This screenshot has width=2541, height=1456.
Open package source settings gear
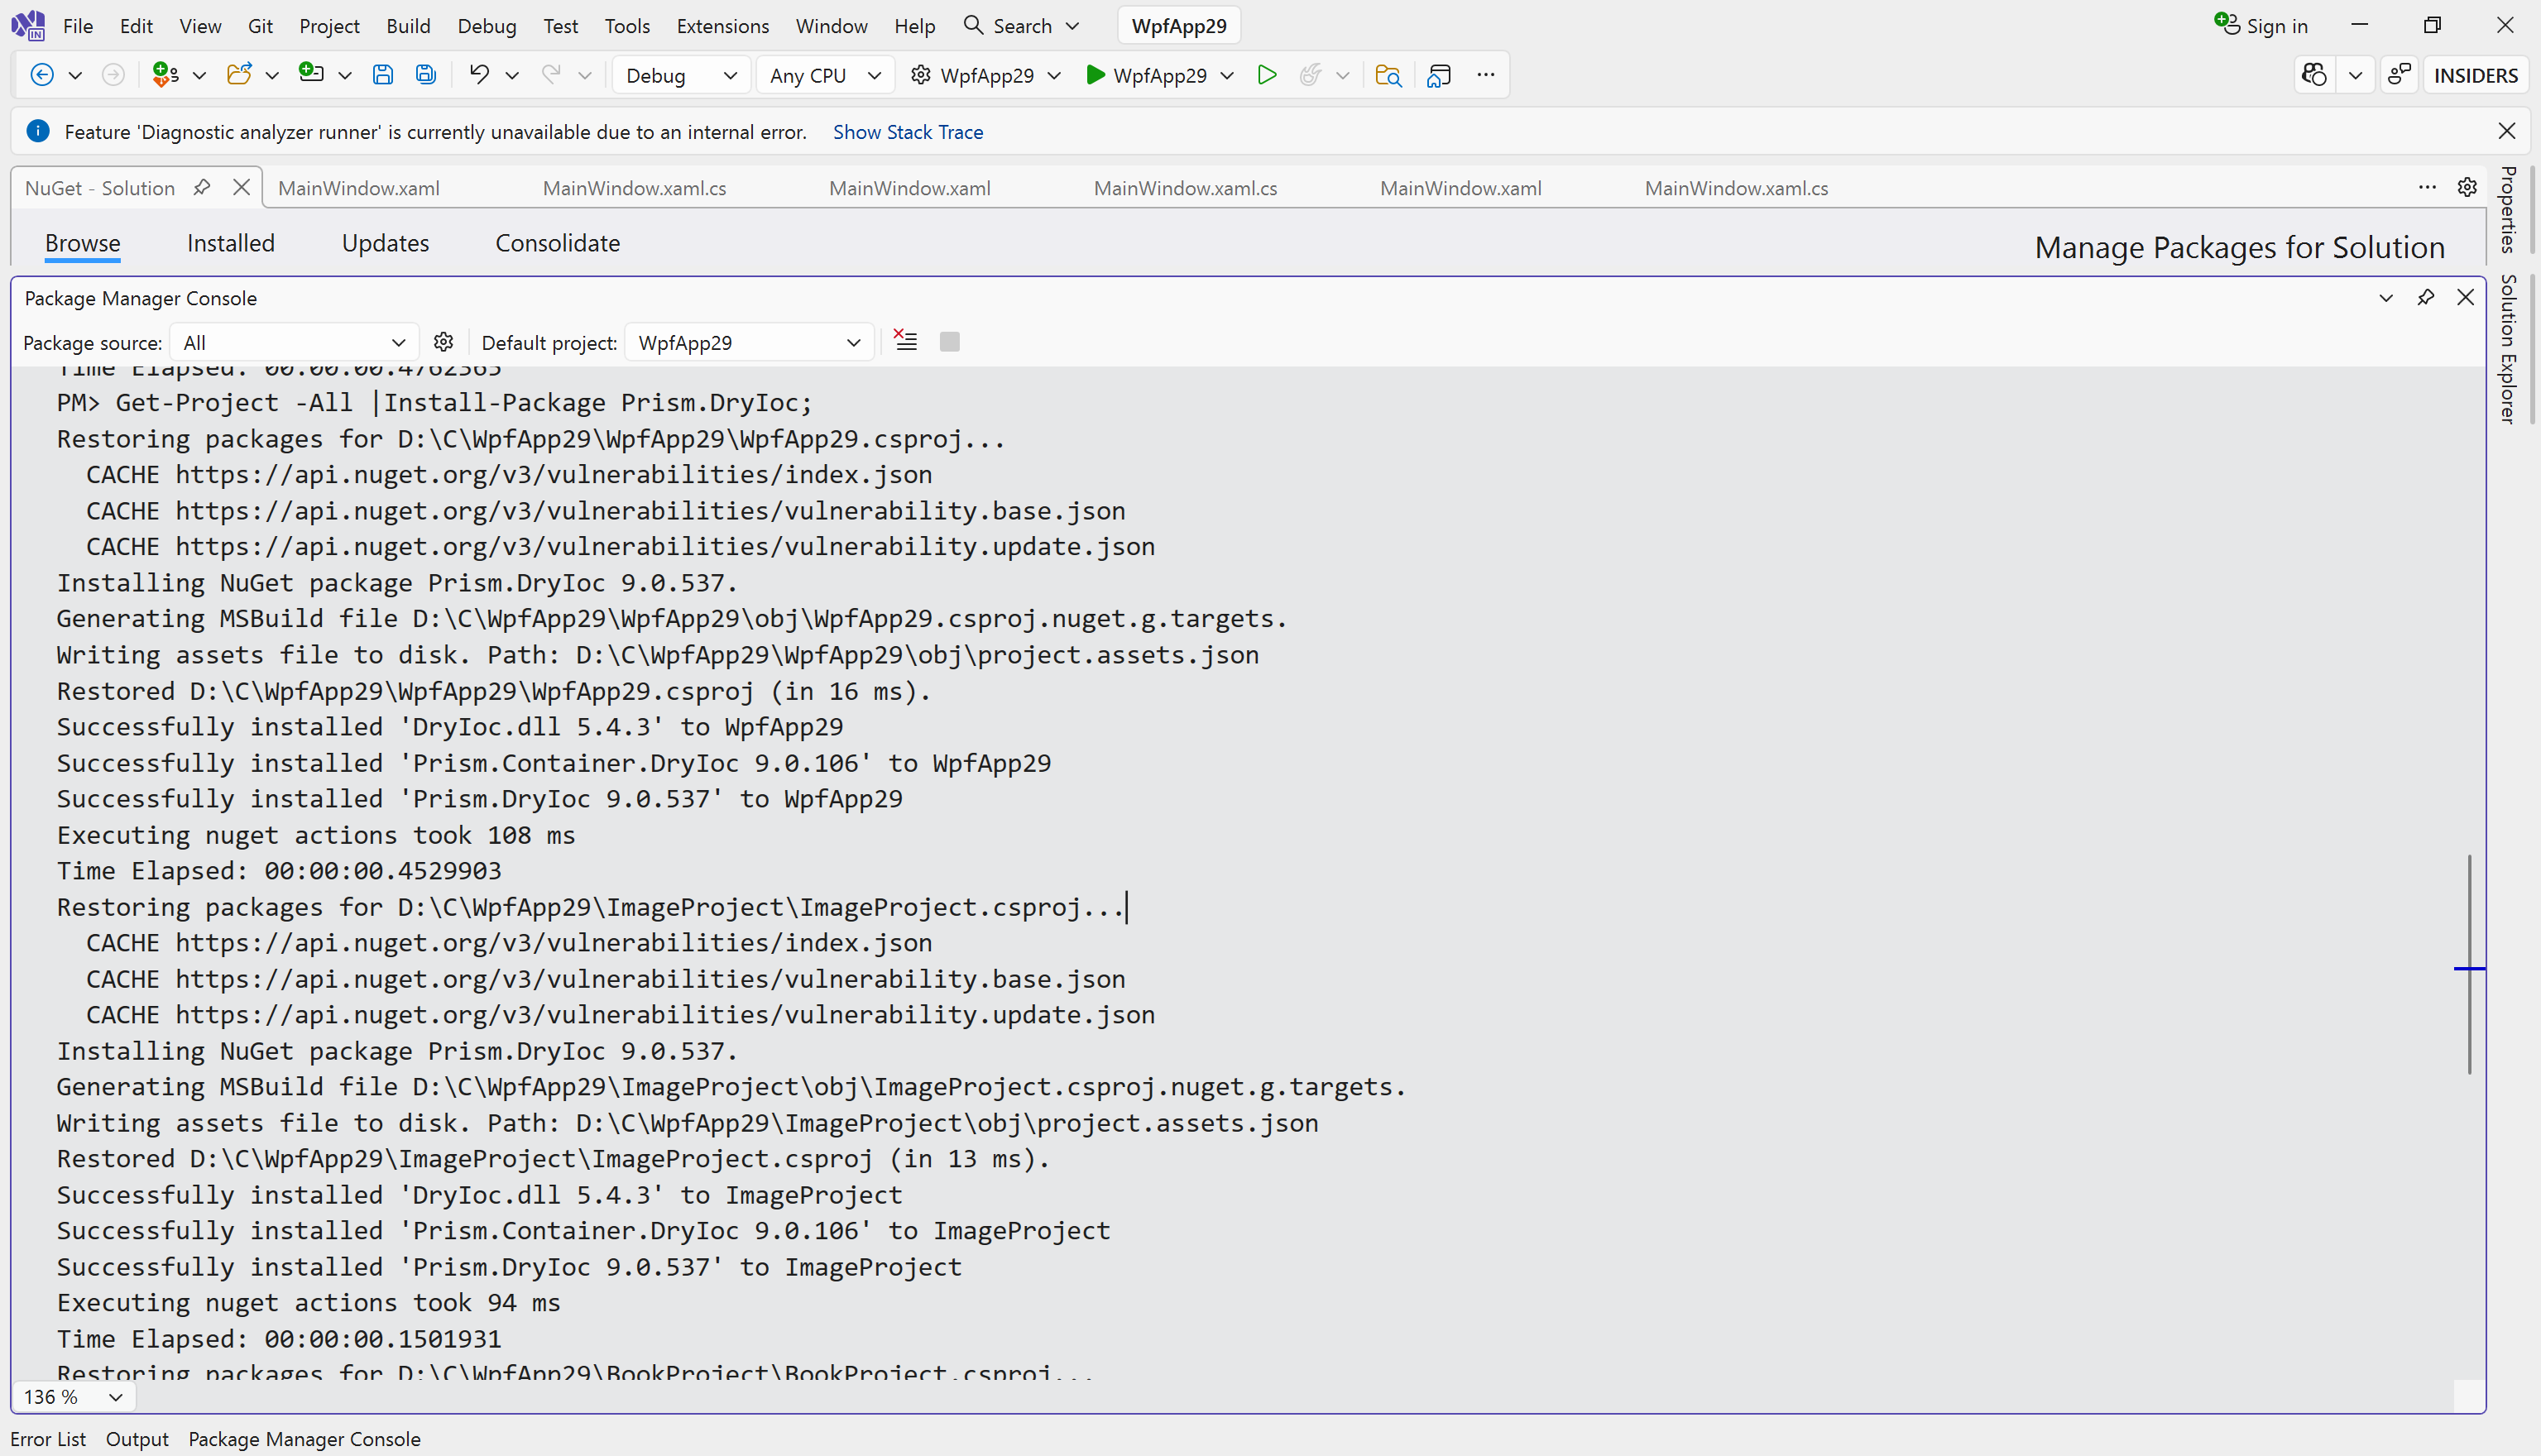click(x=443, y=342)
